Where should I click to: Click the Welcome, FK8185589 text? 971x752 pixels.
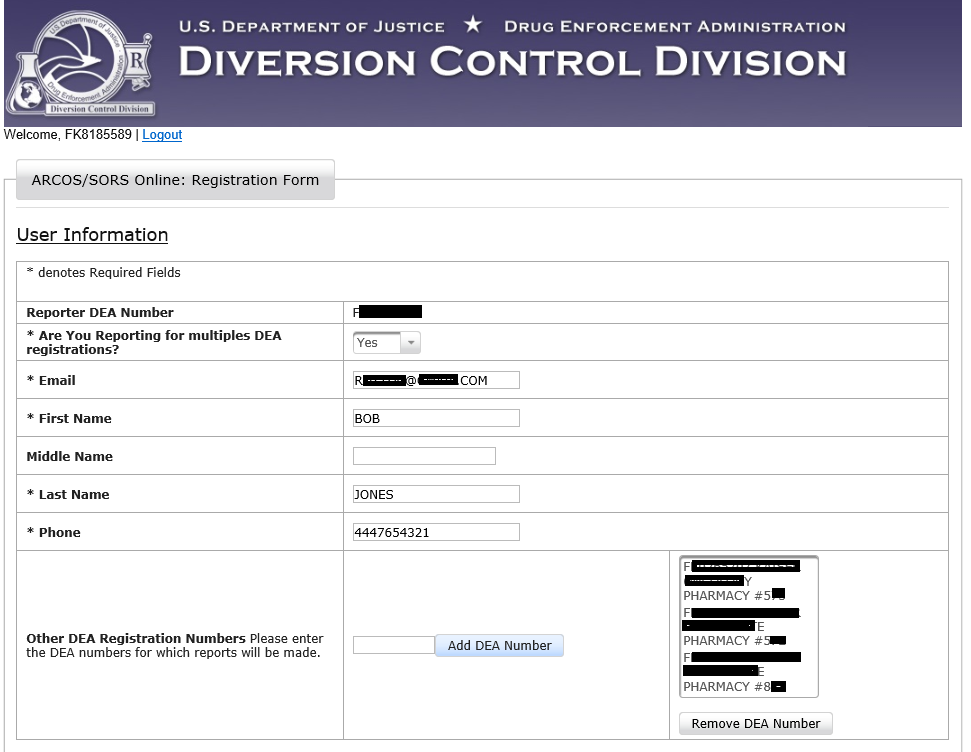pos(67,134)
